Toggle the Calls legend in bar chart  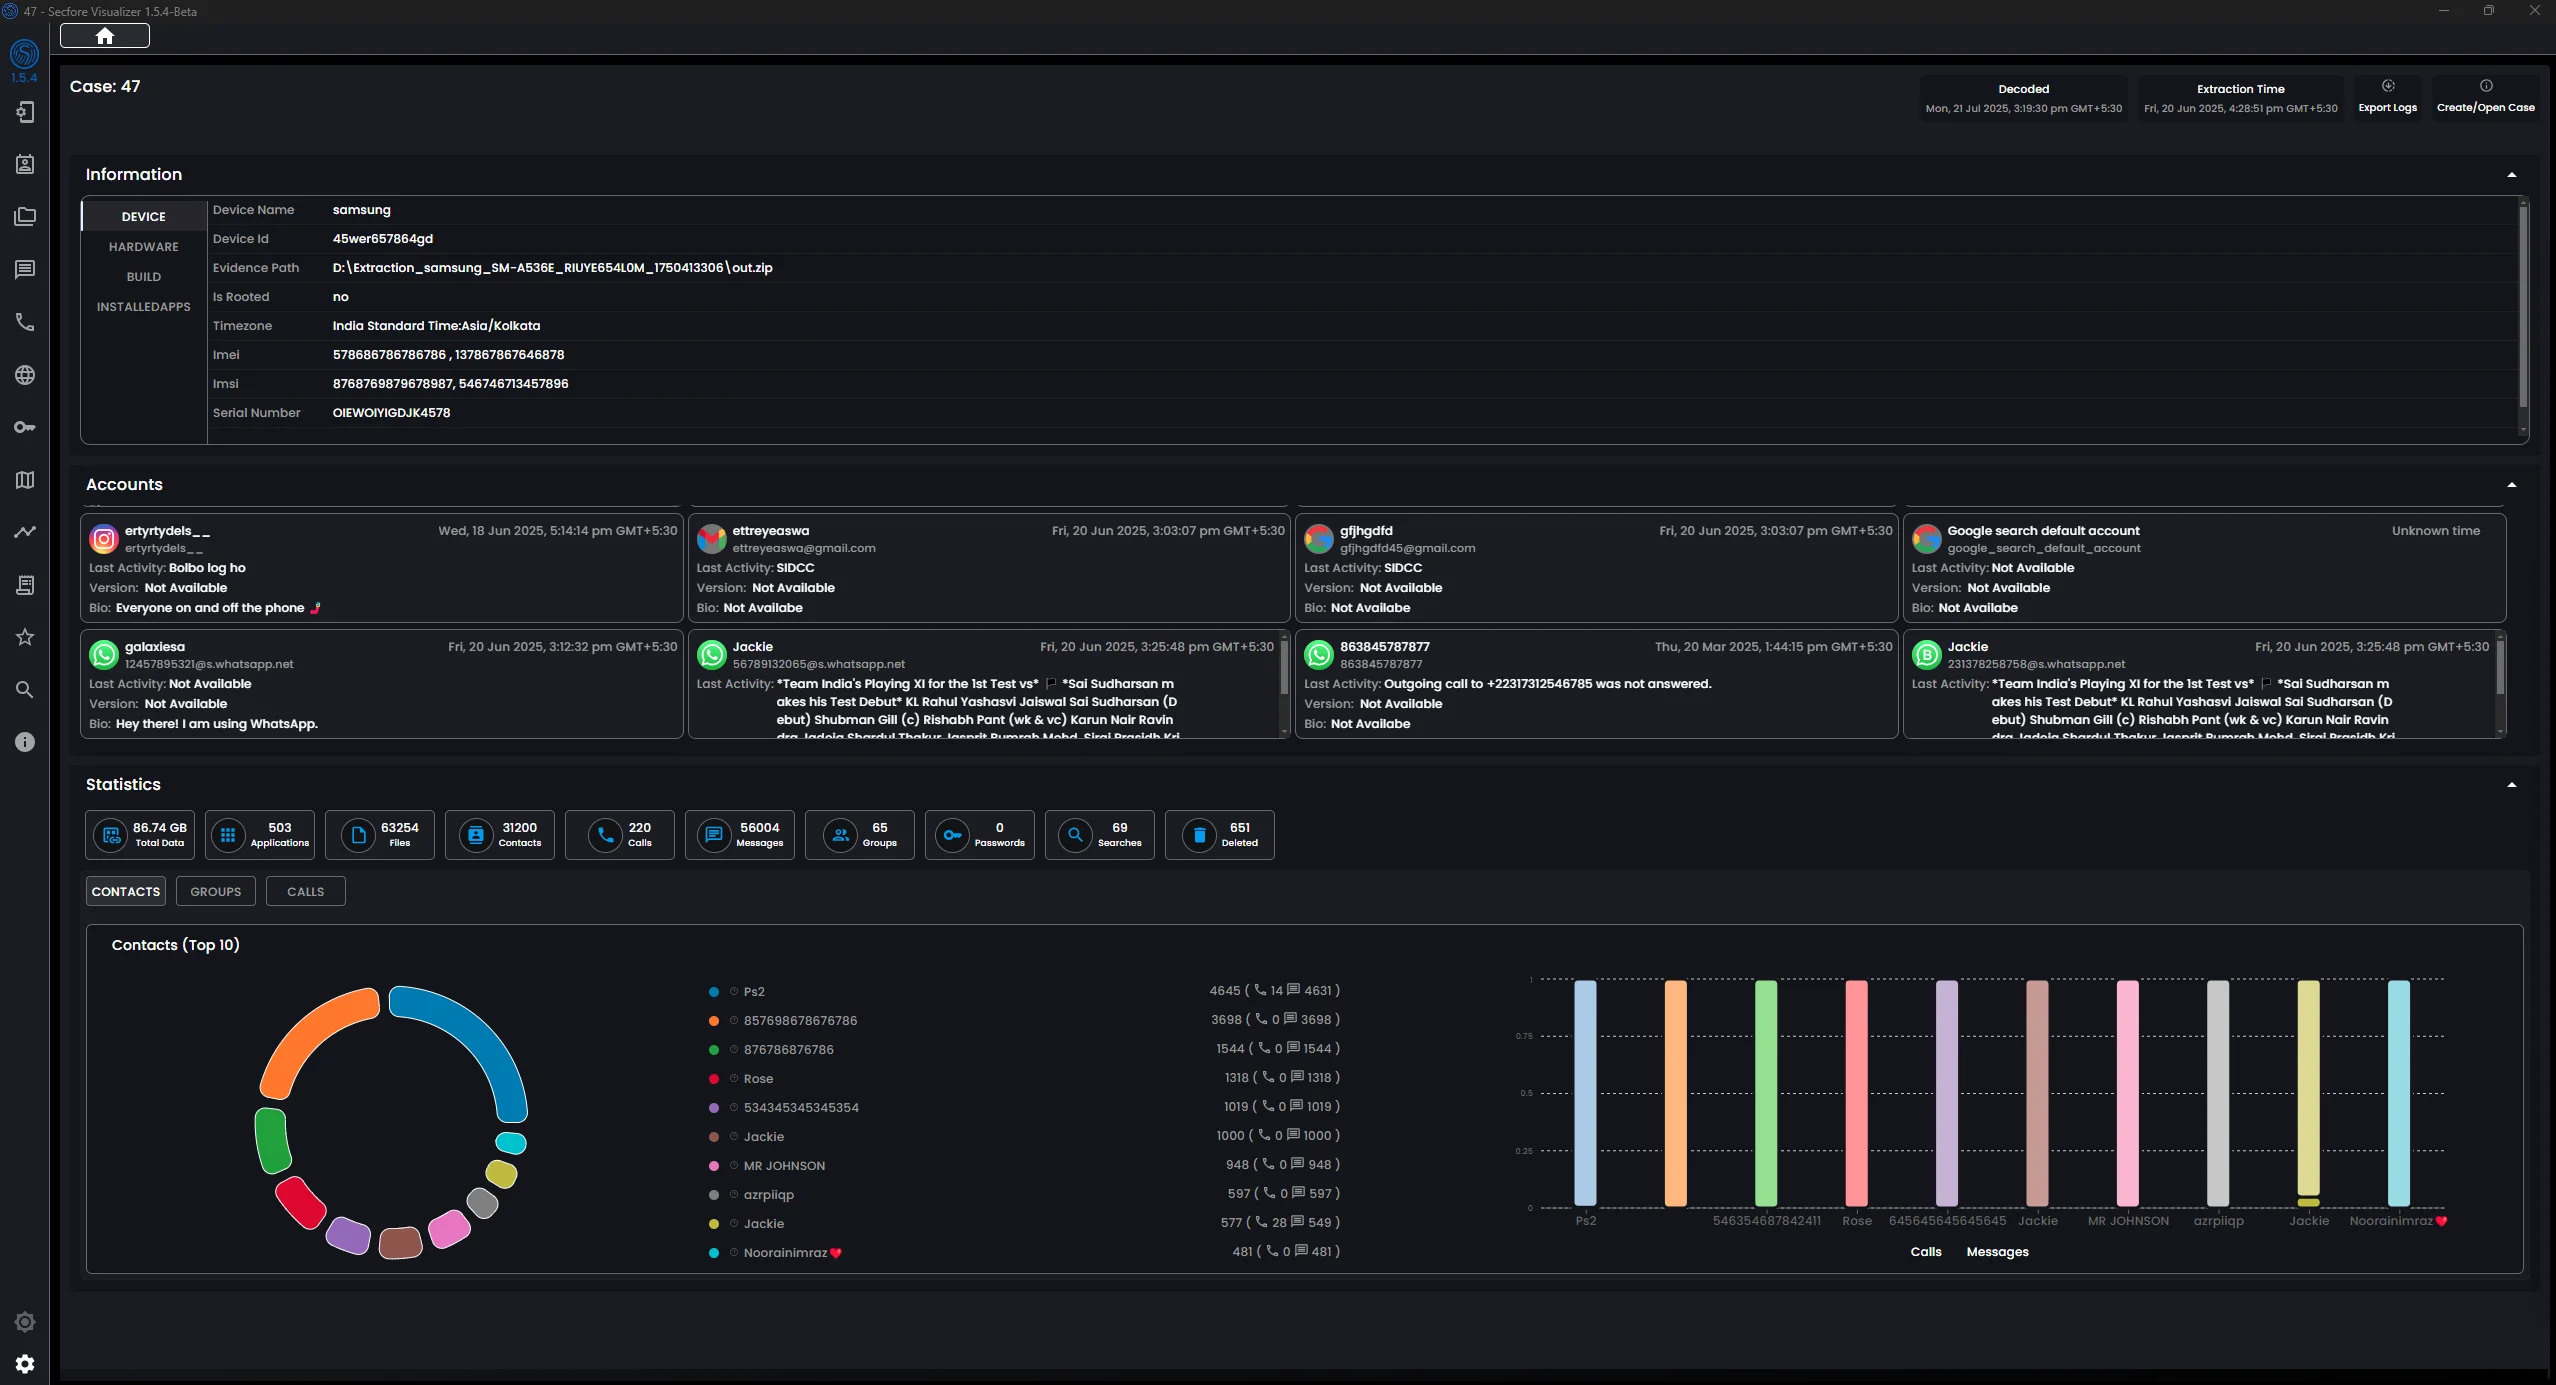1925,1252
